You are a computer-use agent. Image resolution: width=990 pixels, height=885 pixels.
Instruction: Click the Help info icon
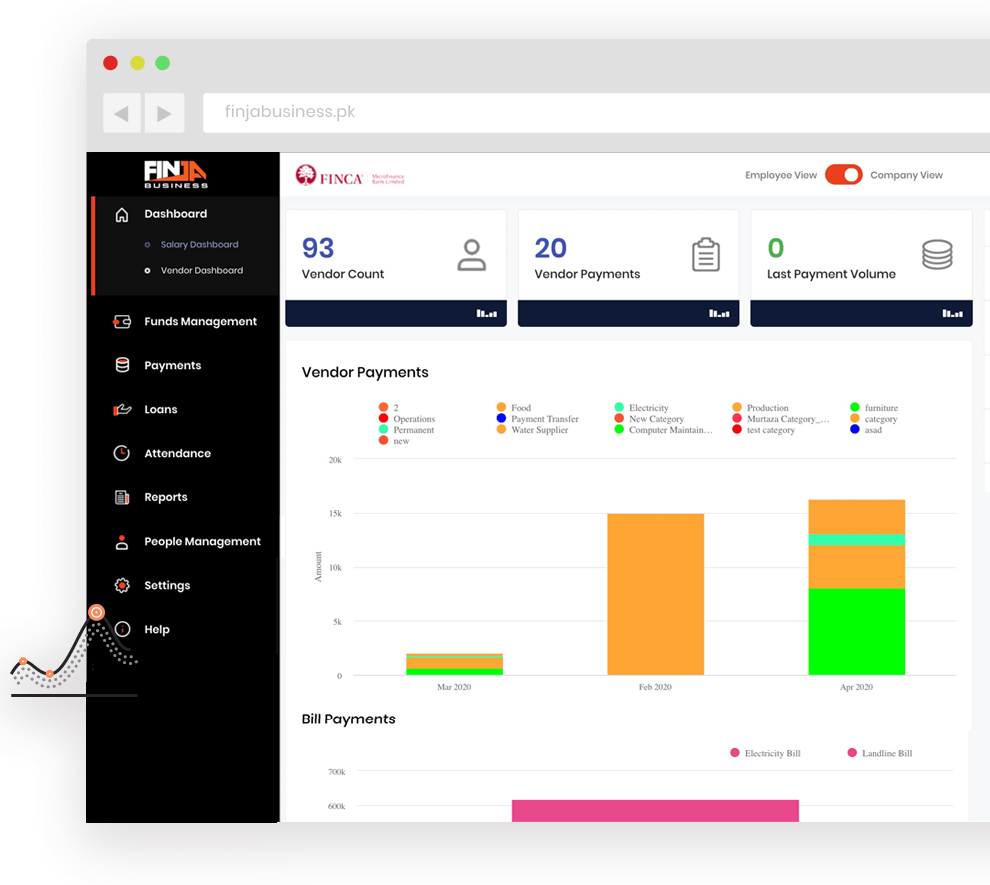122,629
